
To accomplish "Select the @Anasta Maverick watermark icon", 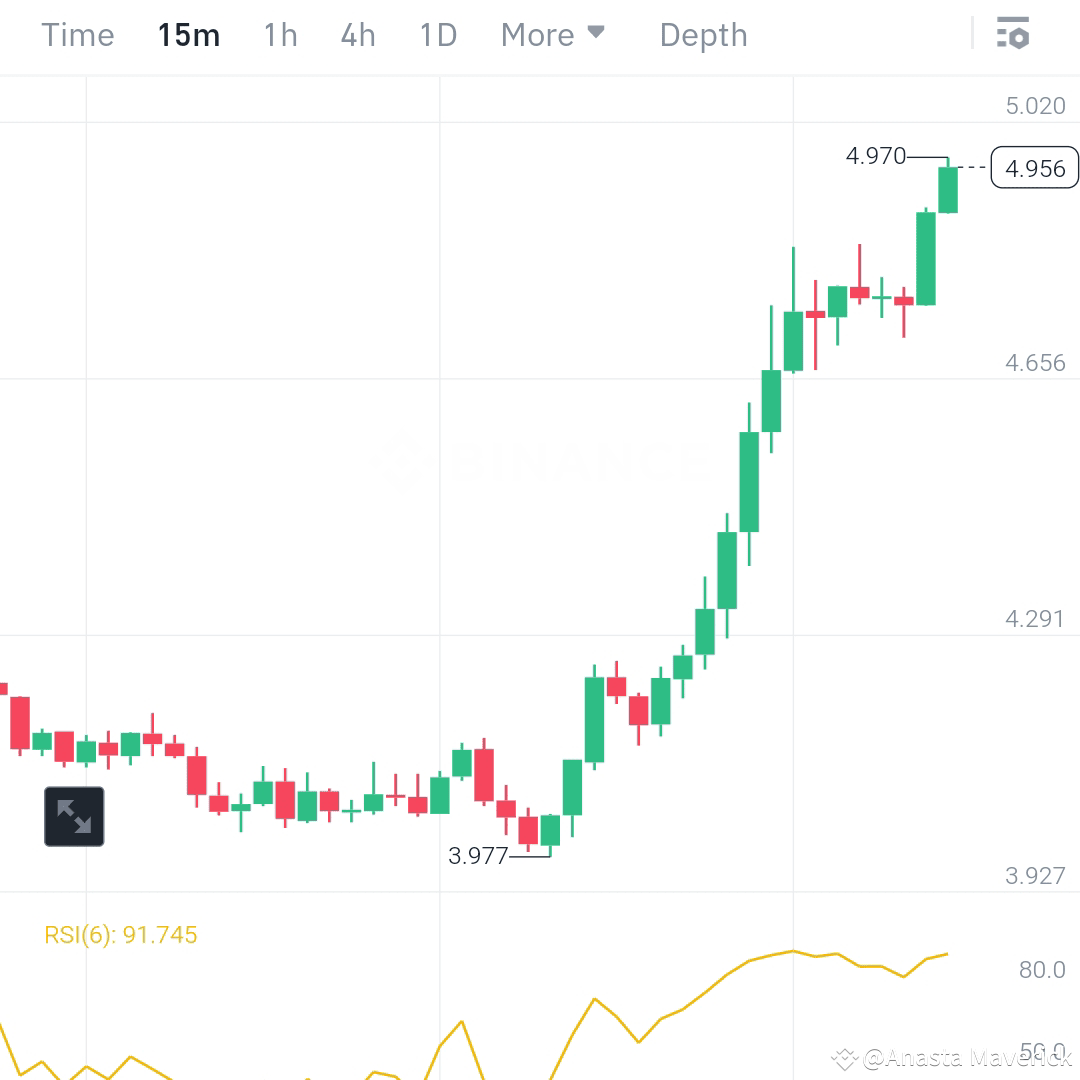I will tap(846, 1055).
